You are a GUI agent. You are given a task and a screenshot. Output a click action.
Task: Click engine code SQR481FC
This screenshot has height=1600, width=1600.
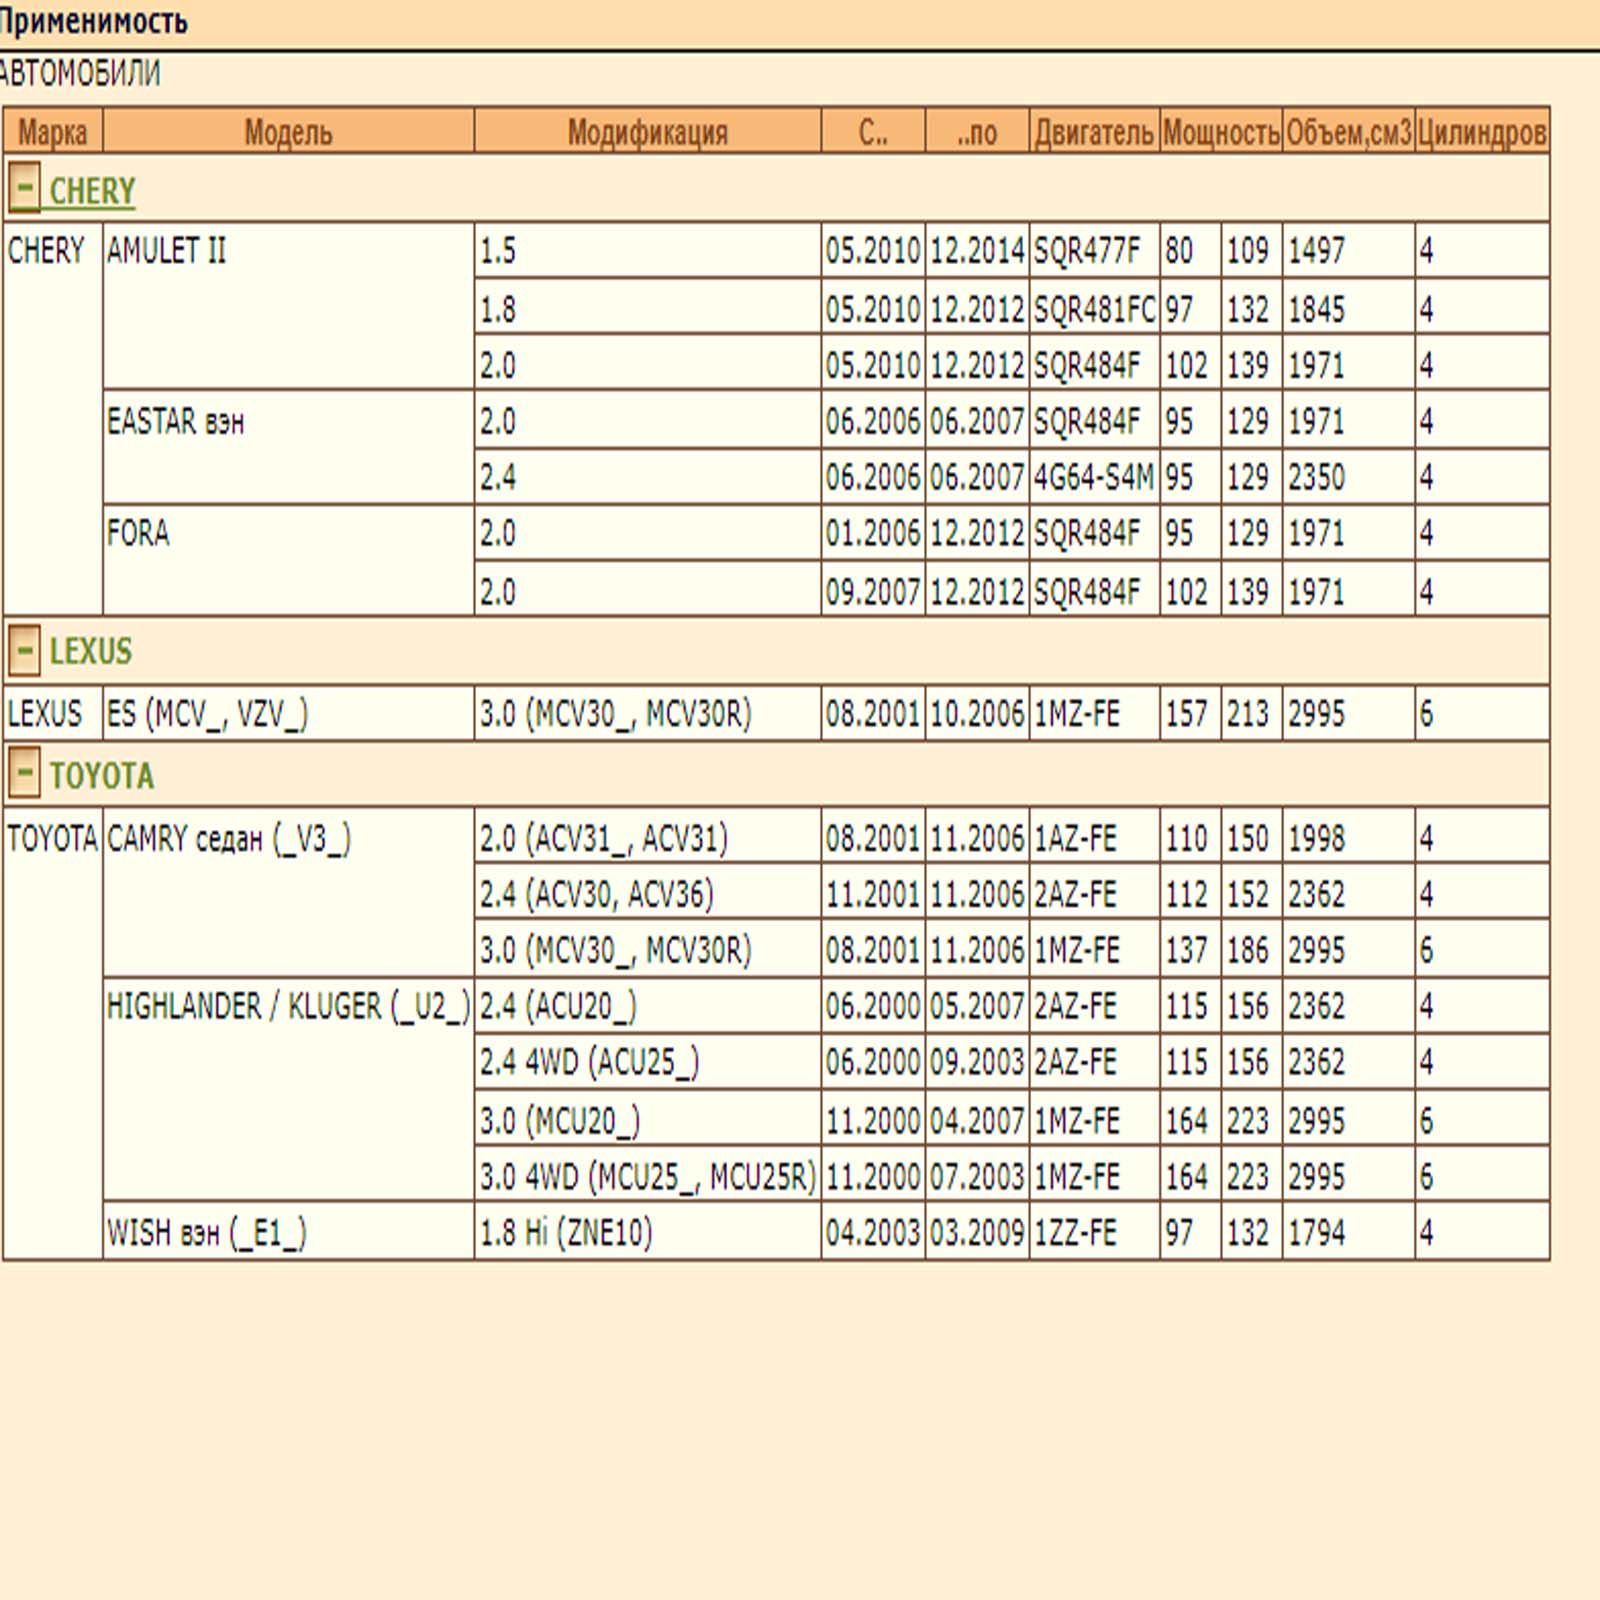point(1094,309)
